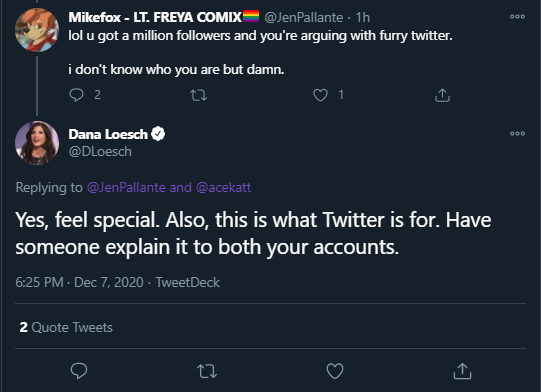Reply to Mikefox's tweet
Screen dimensions: 541x392
tap(76, 95)
